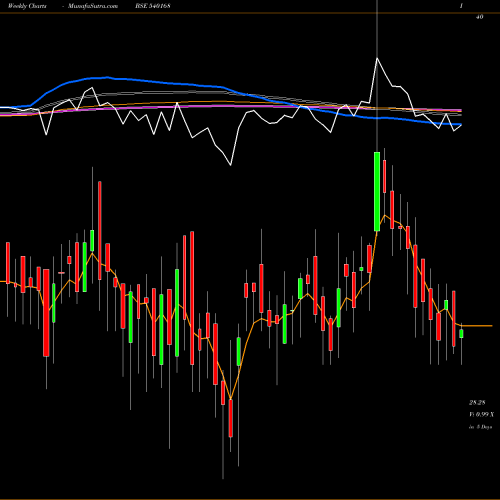The width and height of the screenshot is (500, 500).
Task: Click the white indicator line's highest peak
Action: (377, 58)
